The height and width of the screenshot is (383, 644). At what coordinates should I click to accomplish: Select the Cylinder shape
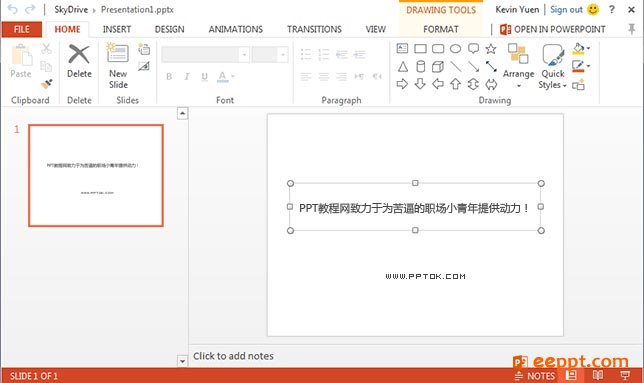pos(420,67)
